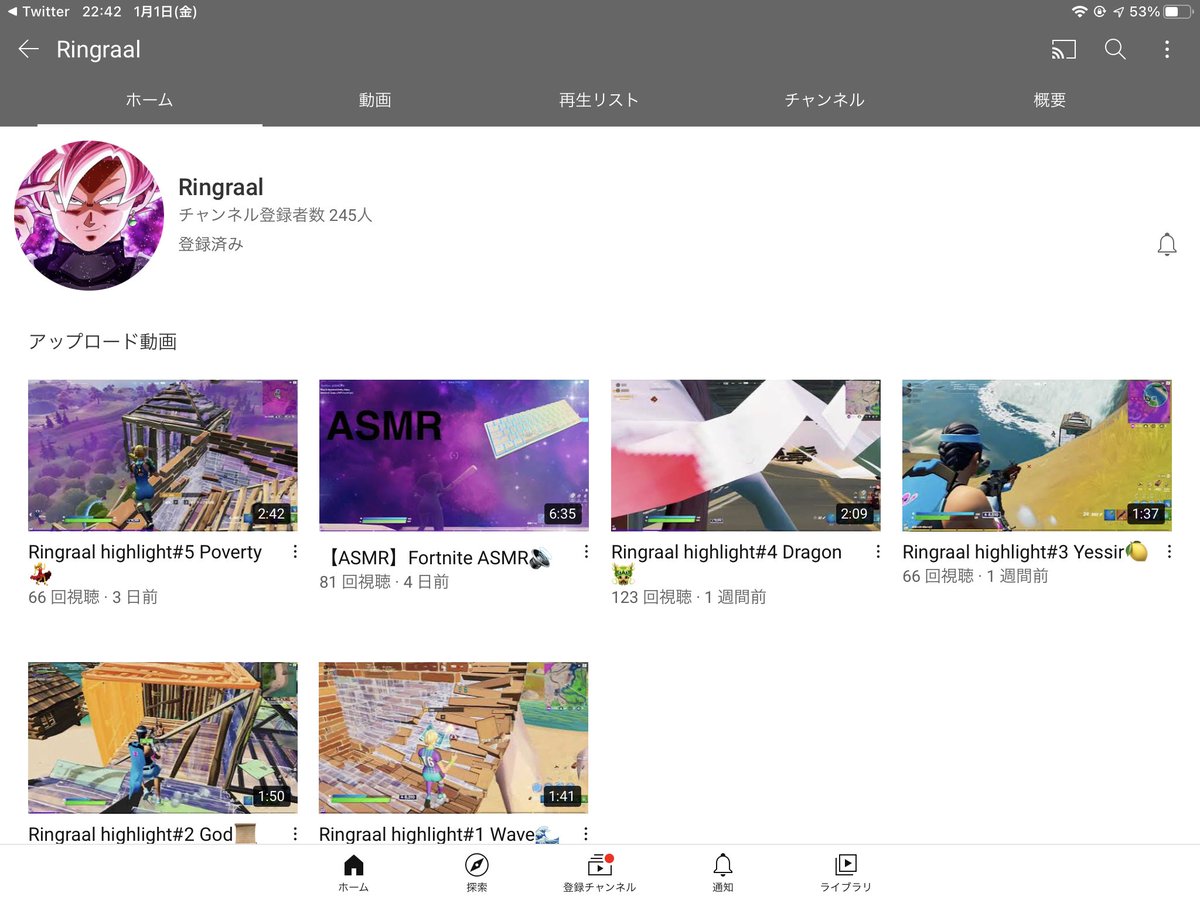Play the ASMR keyboard thumbnail
Screen dimensions: 1200x900
point(454,455)
